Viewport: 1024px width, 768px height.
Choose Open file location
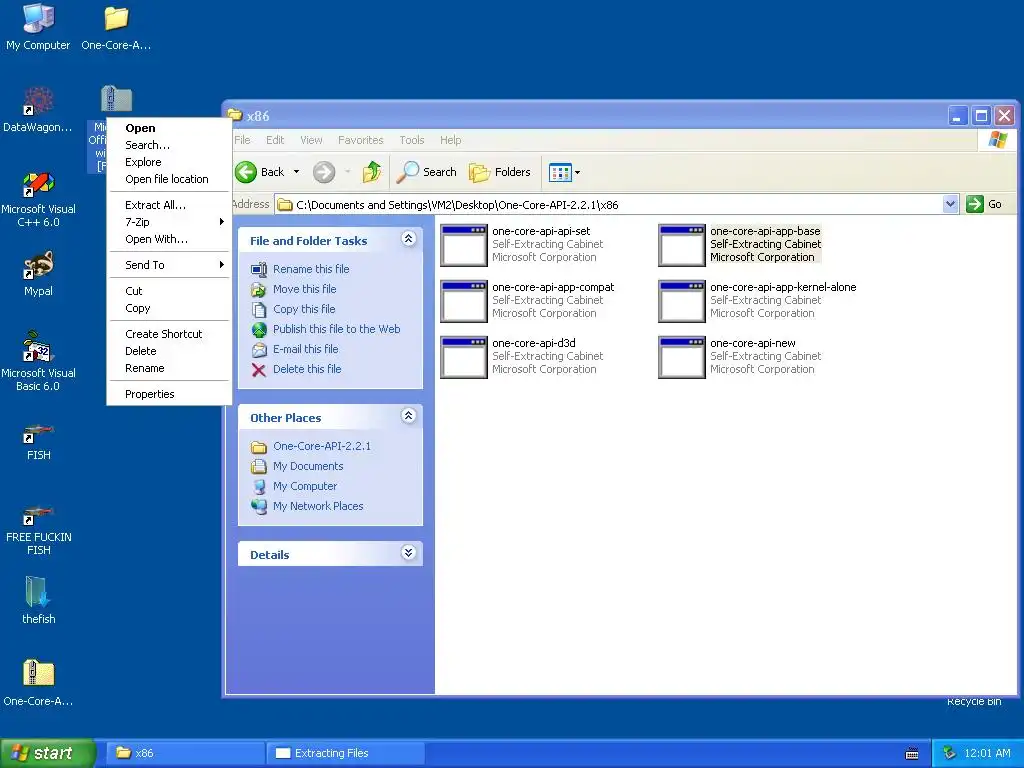(x=170, y=179)
